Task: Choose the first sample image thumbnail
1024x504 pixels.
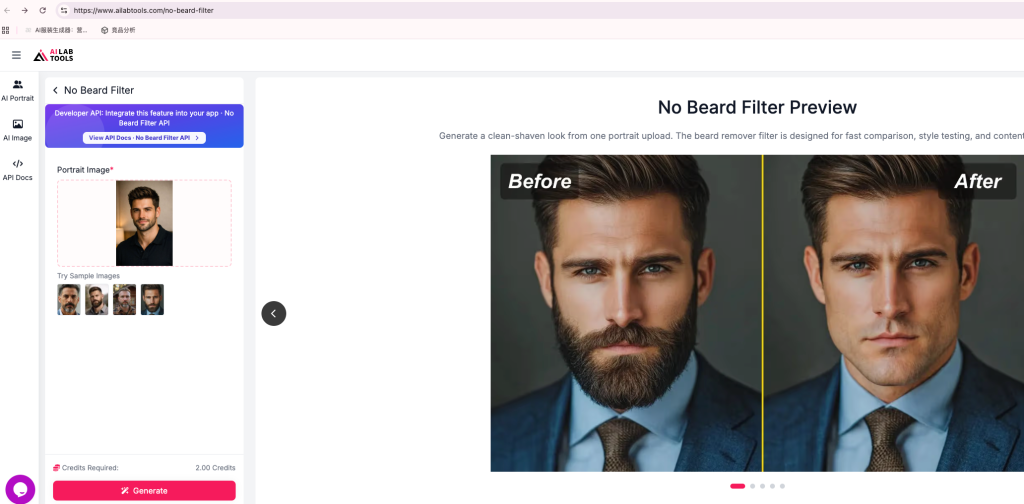Action: click(x=69, y=300)
